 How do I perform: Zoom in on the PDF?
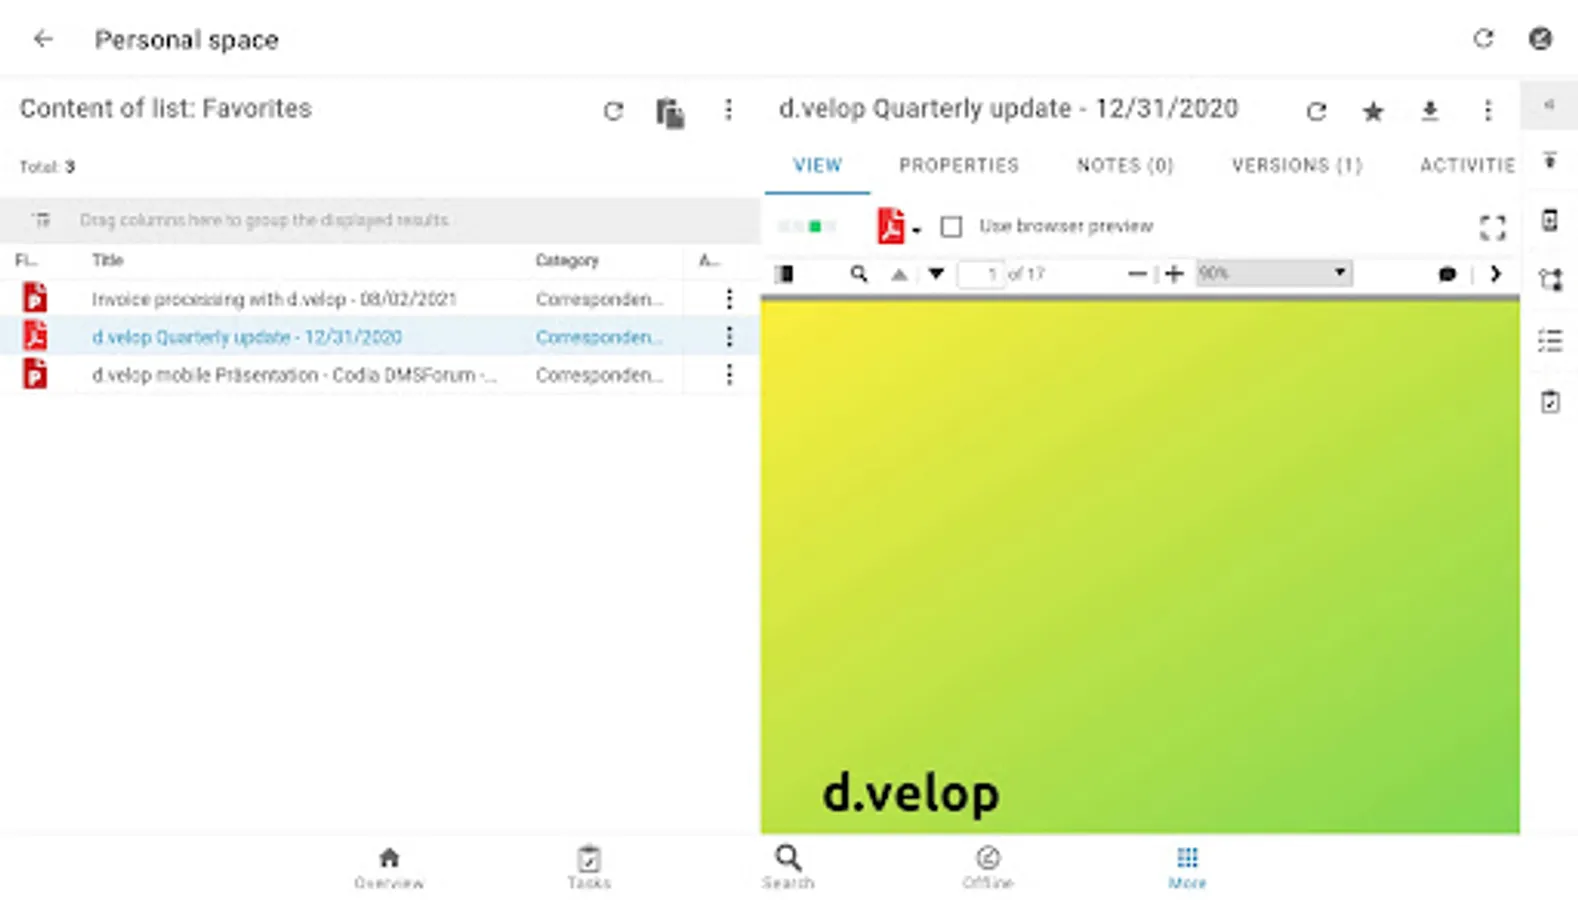1175,274
